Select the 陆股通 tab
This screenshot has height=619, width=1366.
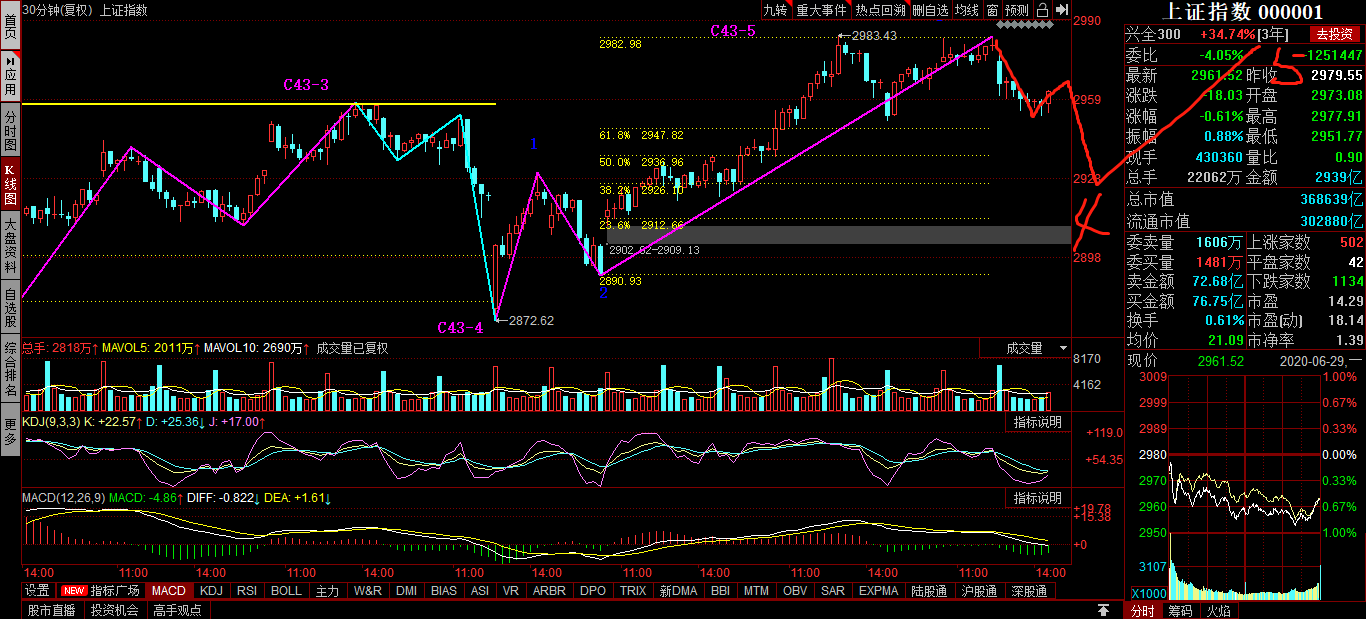pyautogui.click(x=929, y=591)
